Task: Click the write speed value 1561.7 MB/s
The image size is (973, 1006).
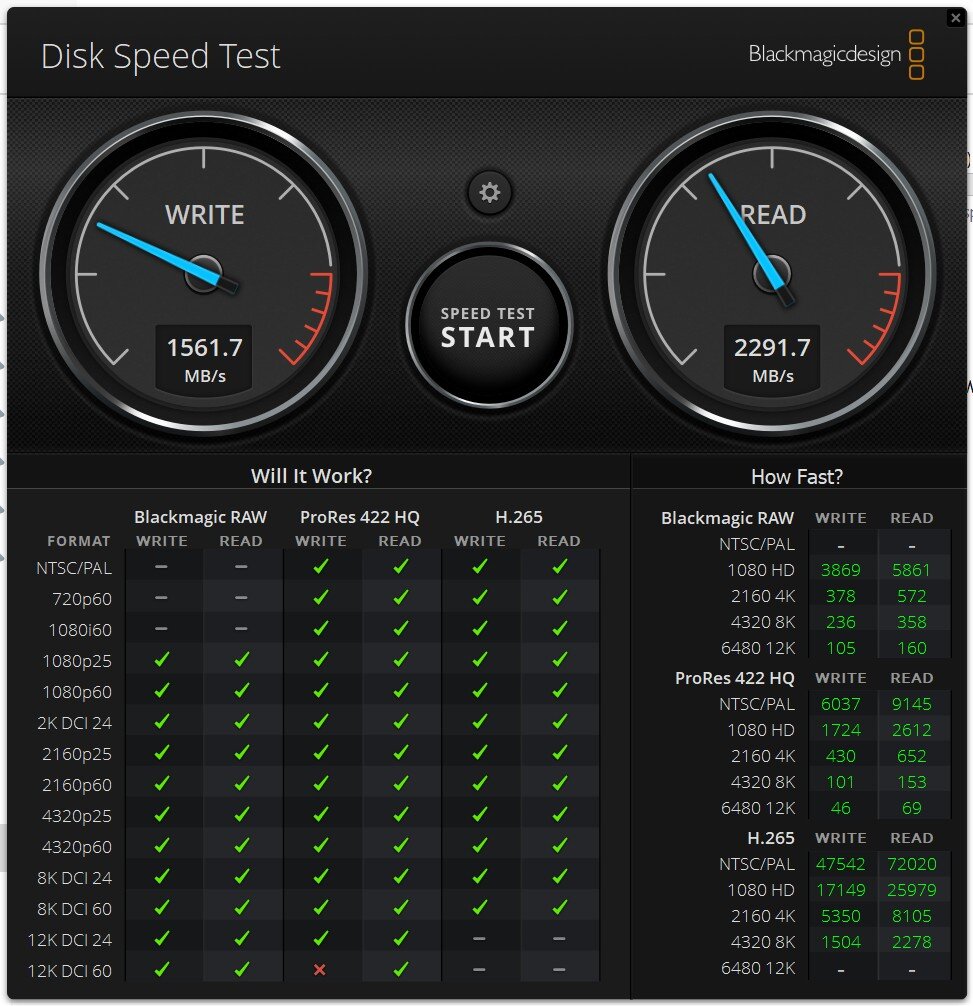Action: (205, 358)
